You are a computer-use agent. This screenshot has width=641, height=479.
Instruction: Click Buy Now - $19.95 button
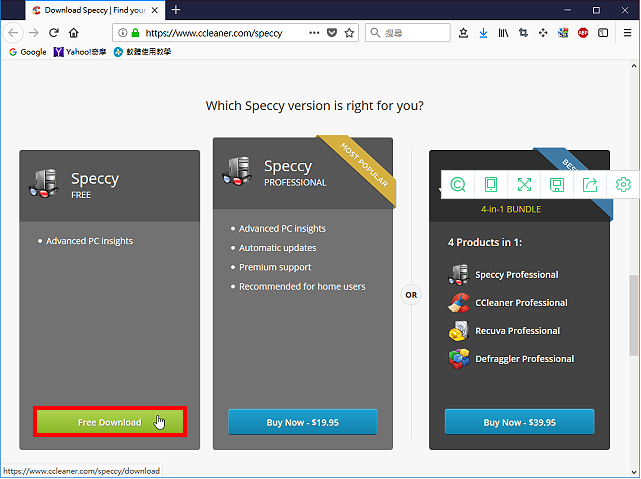click(x=303, y=422)
